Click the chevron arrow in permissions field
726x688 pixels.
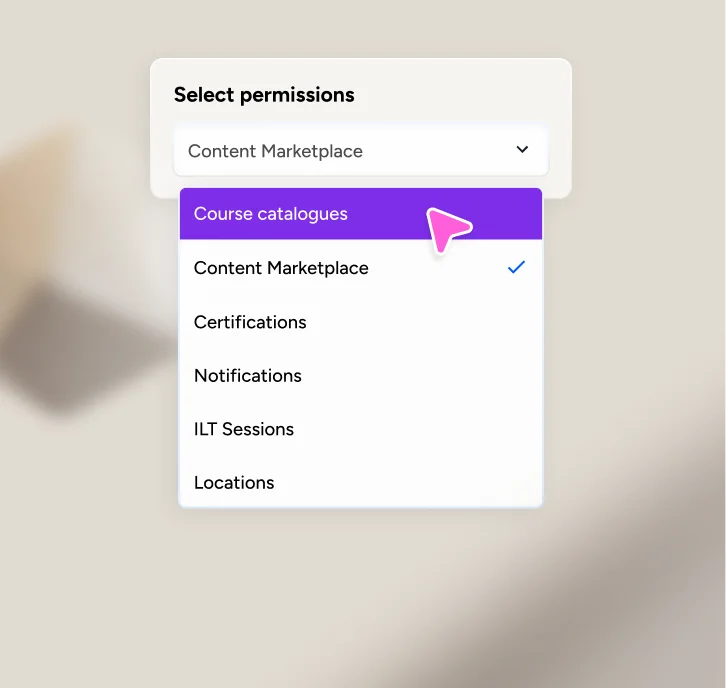pyautogui.click(x=522, y=150)
